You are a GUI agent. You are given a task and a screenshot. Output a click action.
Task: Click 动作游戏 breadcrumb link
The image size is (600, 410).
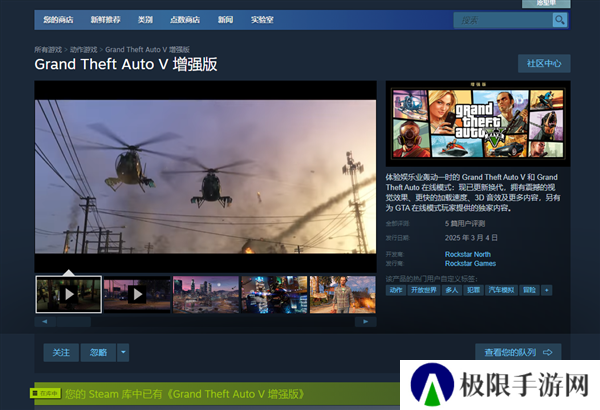coord(83,50)
